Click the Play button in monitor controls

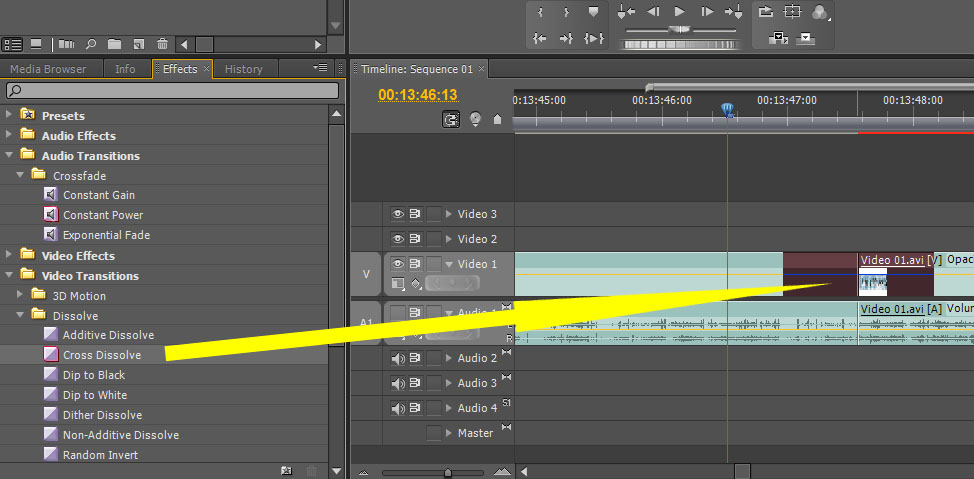click(680, 11)
